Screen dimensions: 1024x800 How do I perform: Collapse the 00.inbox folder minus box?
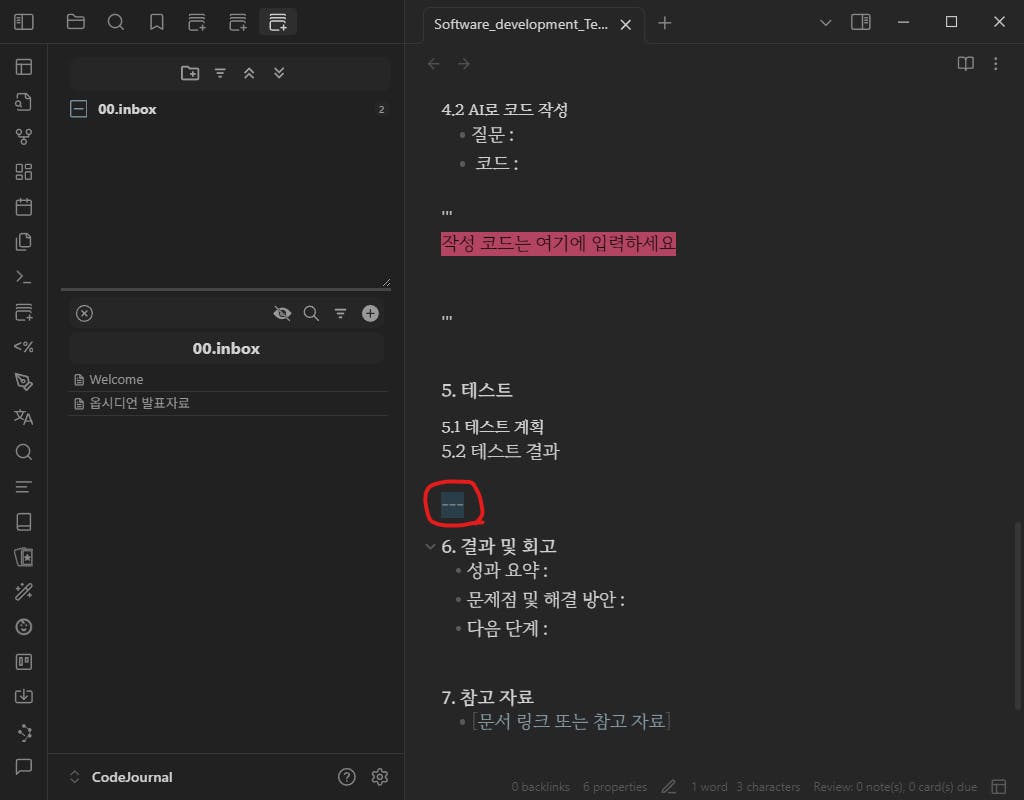click(78, 109)
